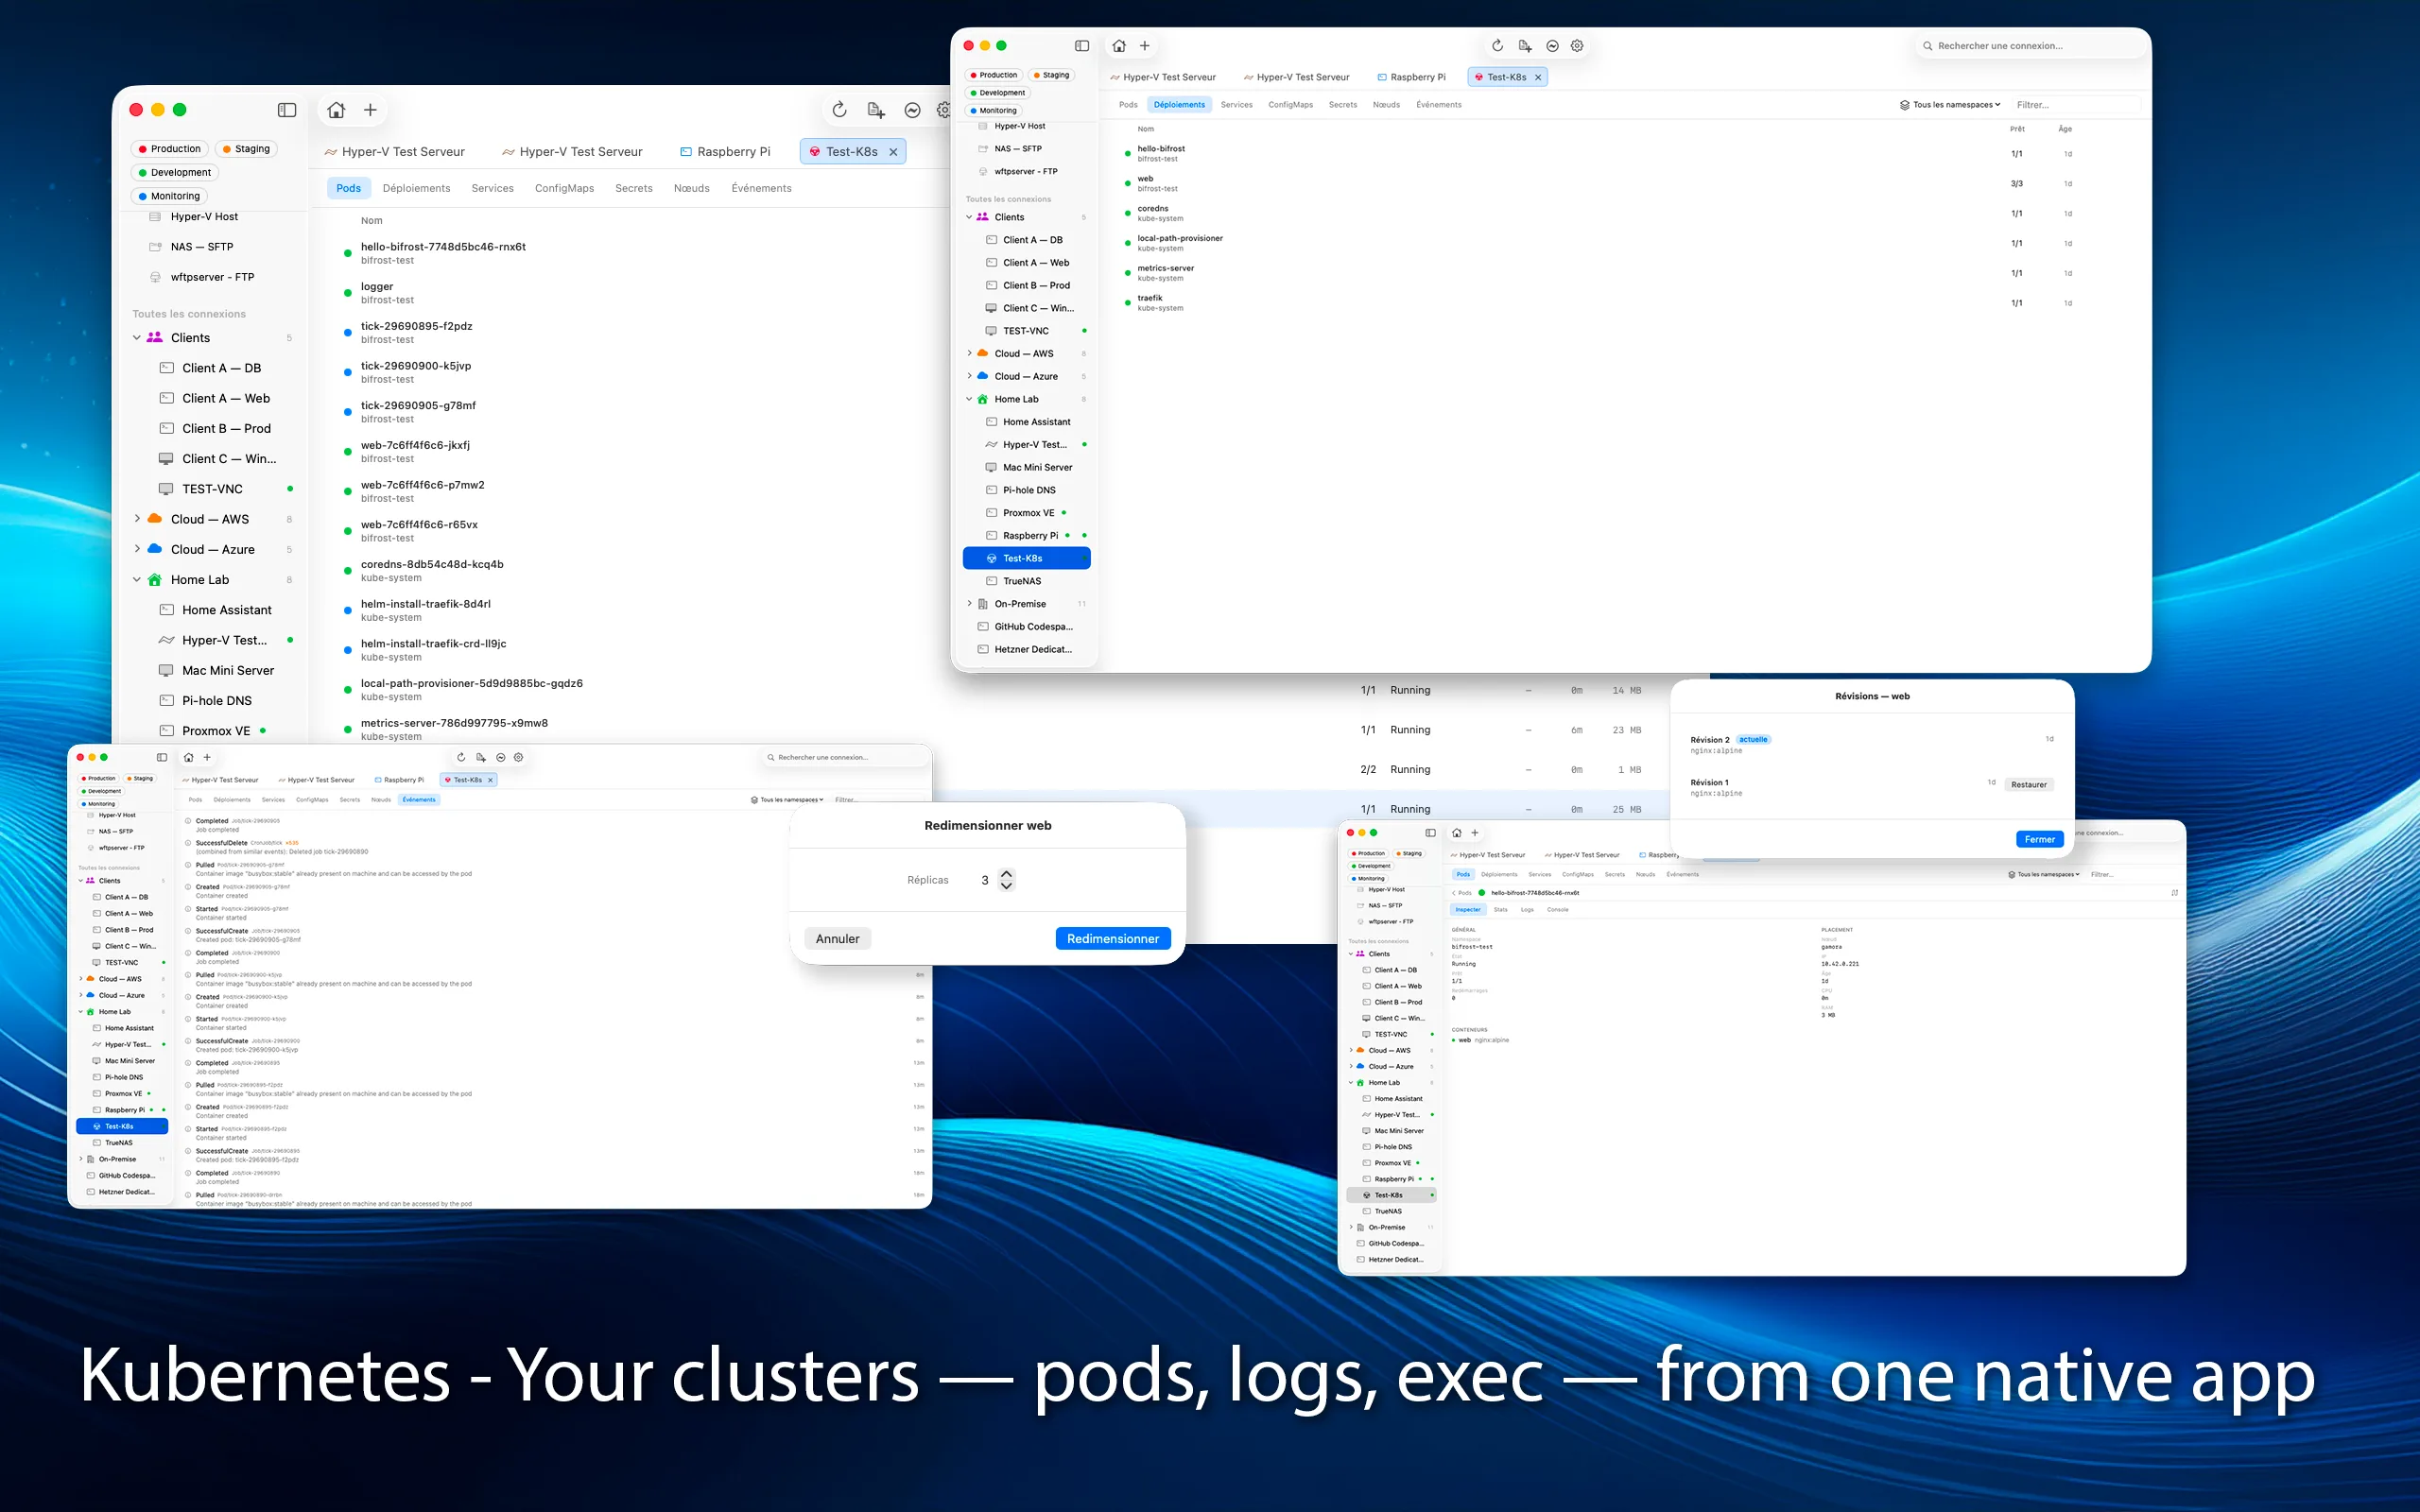
Task: Click the add-document icon in Pods list window toolbar
Action: tap(876, 110)
